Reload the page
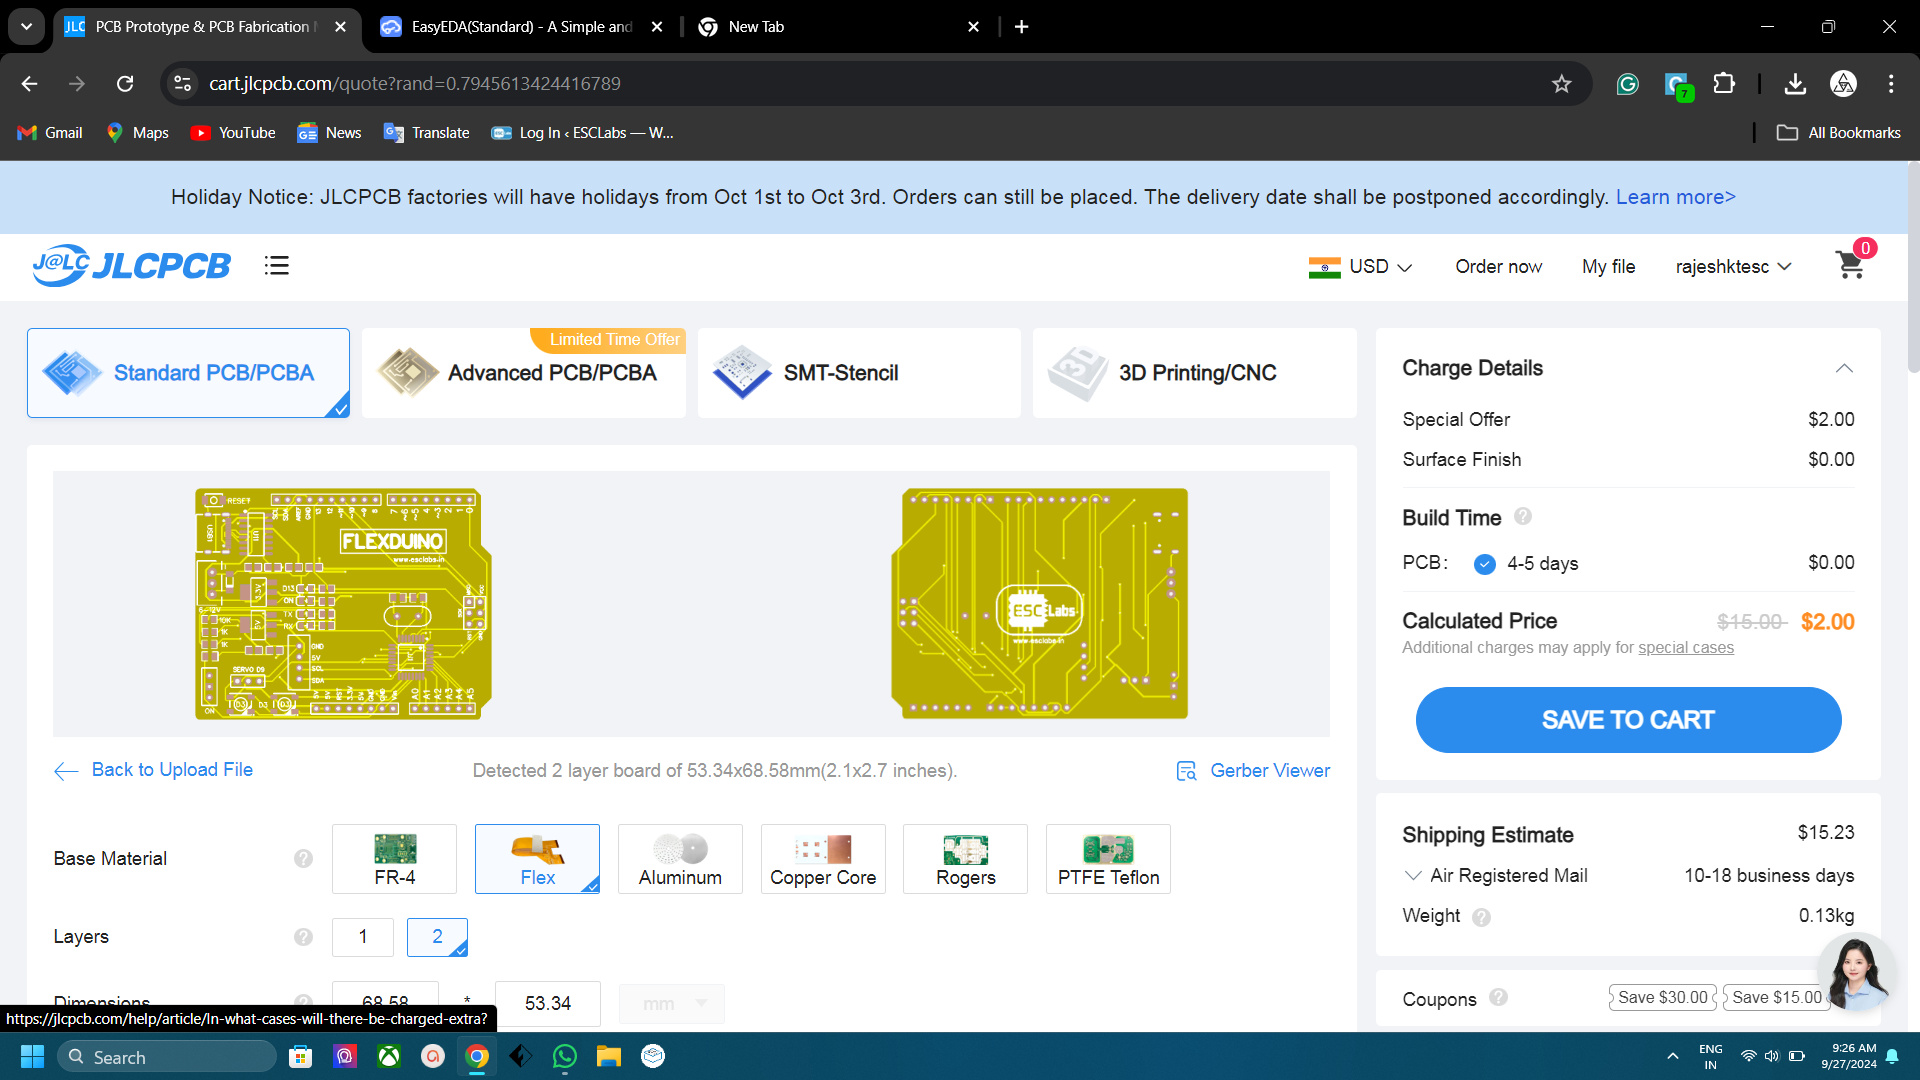The width and height of the screenshot is (1920, 1080). [125, 84]
